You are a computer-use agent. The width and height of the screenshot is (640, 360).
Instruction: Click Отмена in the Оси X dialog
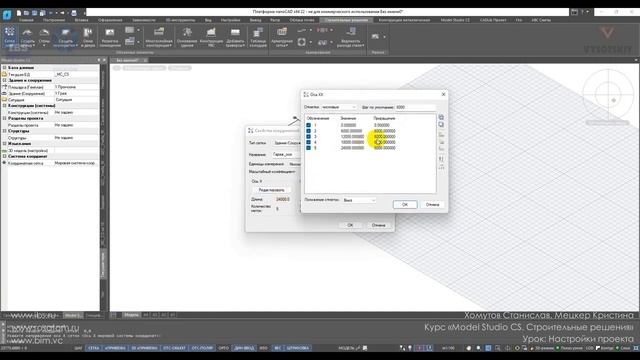[x=432, y=204]
